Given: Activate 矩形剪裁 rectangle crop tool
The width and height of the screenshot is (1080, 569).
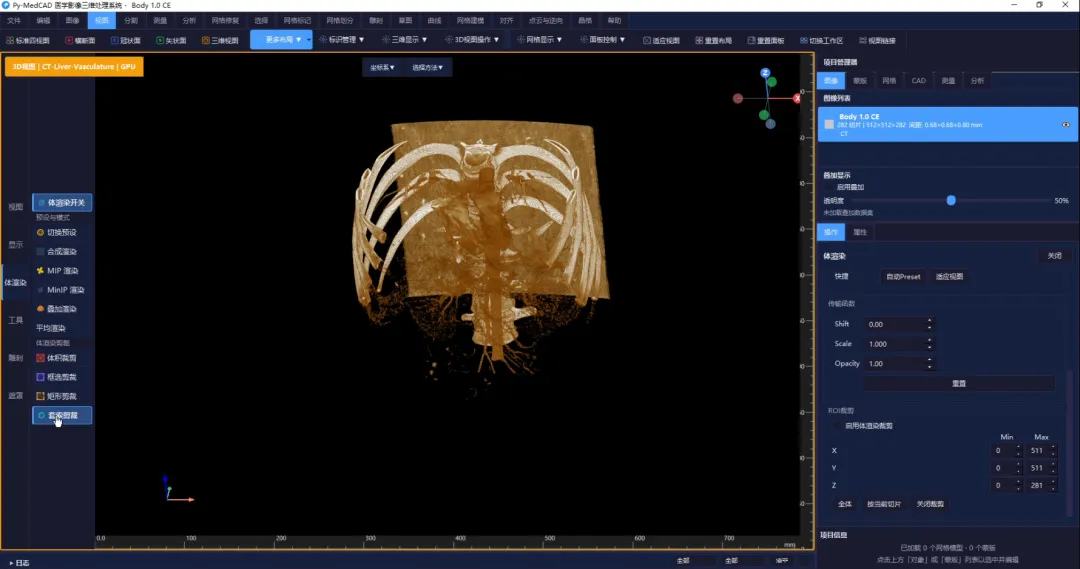Looking at the screenshot, I should (62, 396).
